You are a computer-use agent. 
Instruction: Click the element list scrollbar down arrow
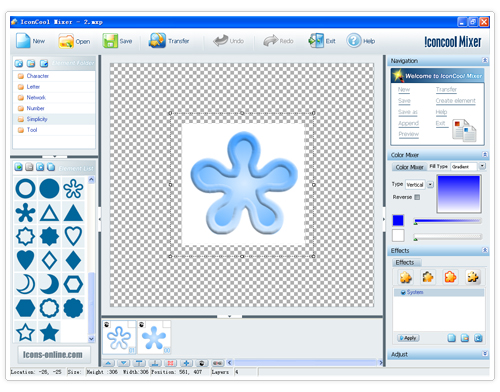pyautogui.click(x=91, y=339)
